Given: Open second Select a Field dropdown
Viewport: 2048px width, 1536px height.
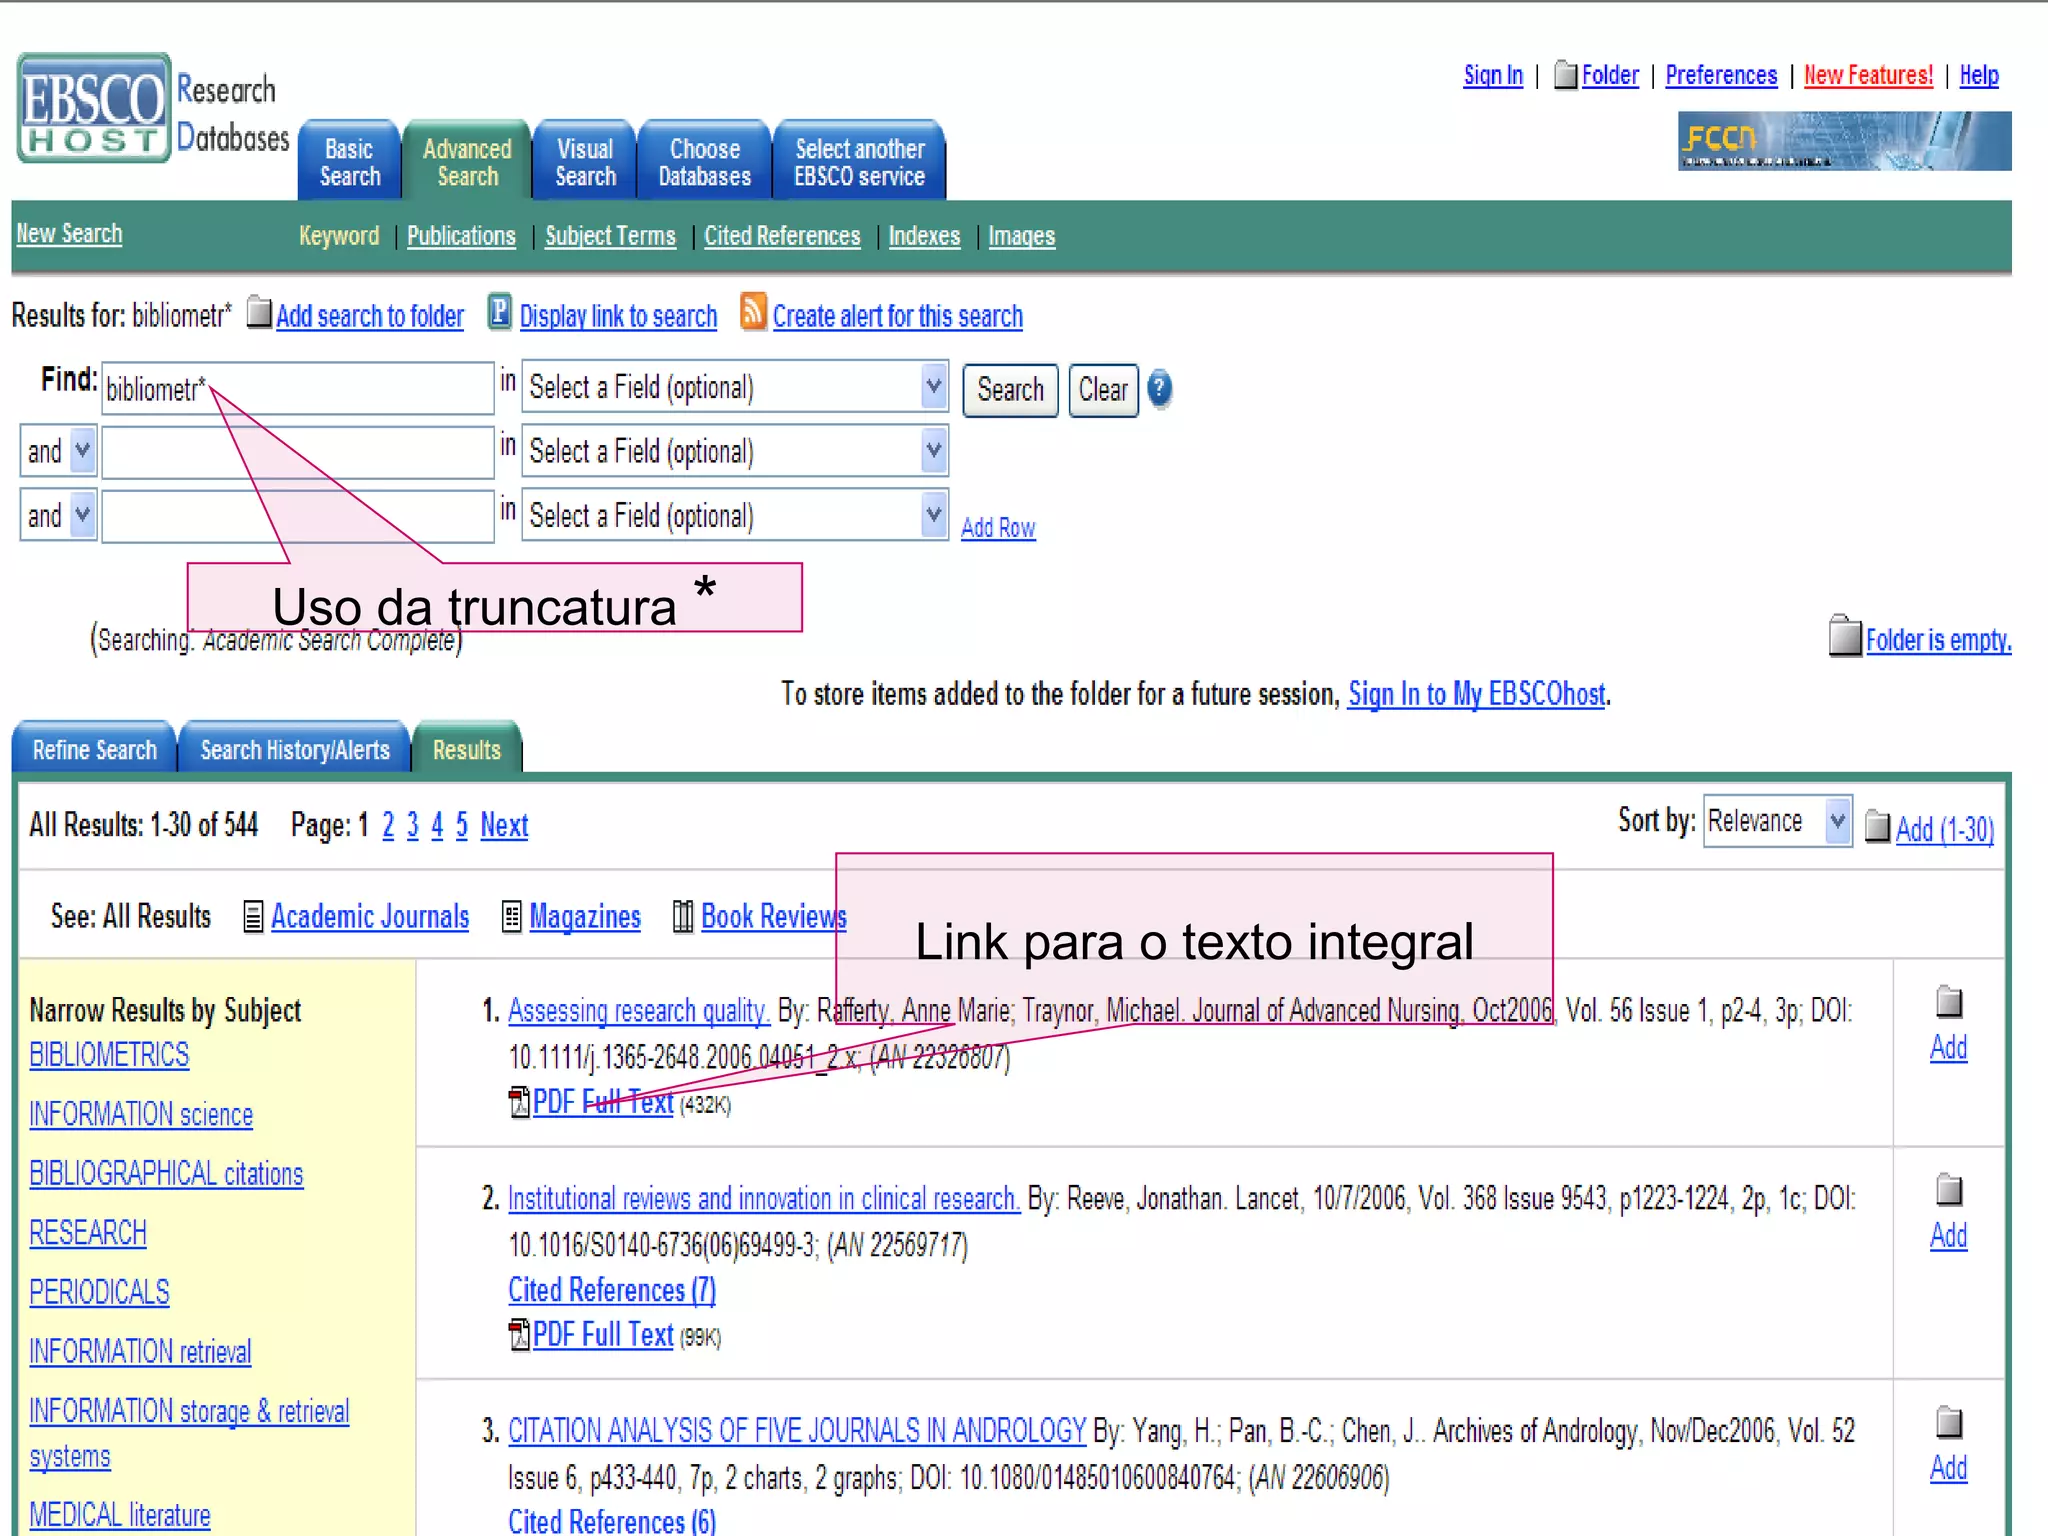Looking at the screenshot, I should (x=735, y=451).
